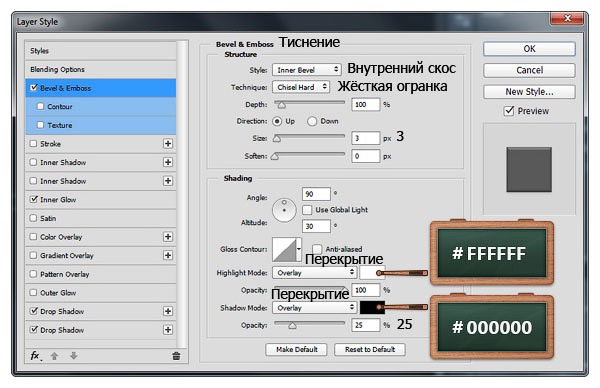Enable Anti-aliased checkbox
This screenshot has width=600, height=388.
click(x=317, y=249)
